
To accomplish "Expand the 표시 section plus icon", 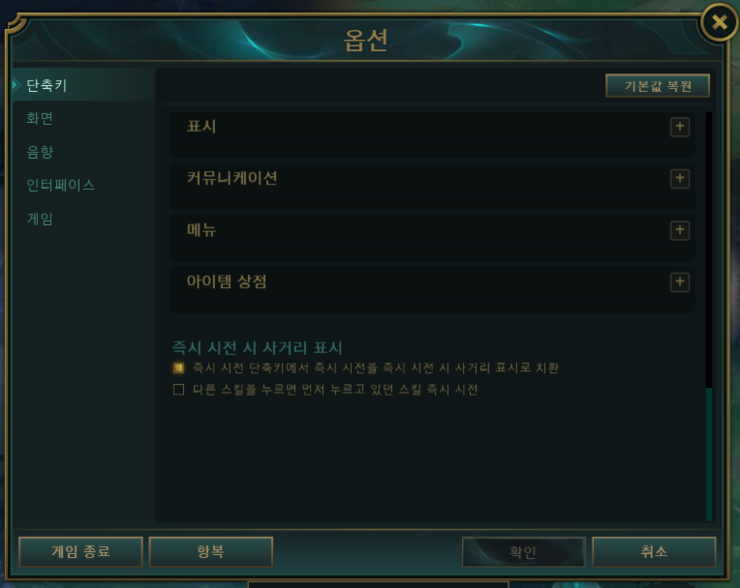I will pyautogui.click(x=680, y=127).
